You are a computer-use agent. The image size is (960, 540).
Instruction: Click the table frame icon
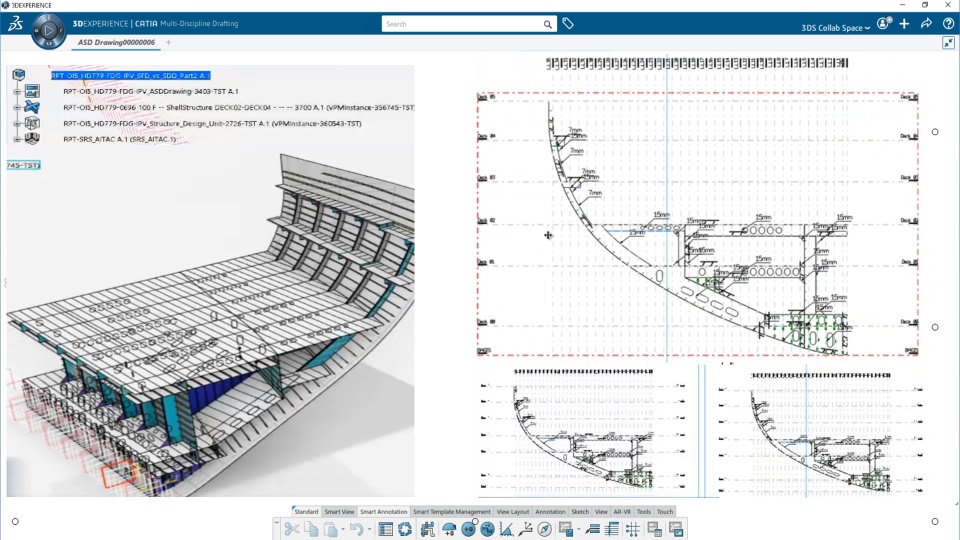654,529
